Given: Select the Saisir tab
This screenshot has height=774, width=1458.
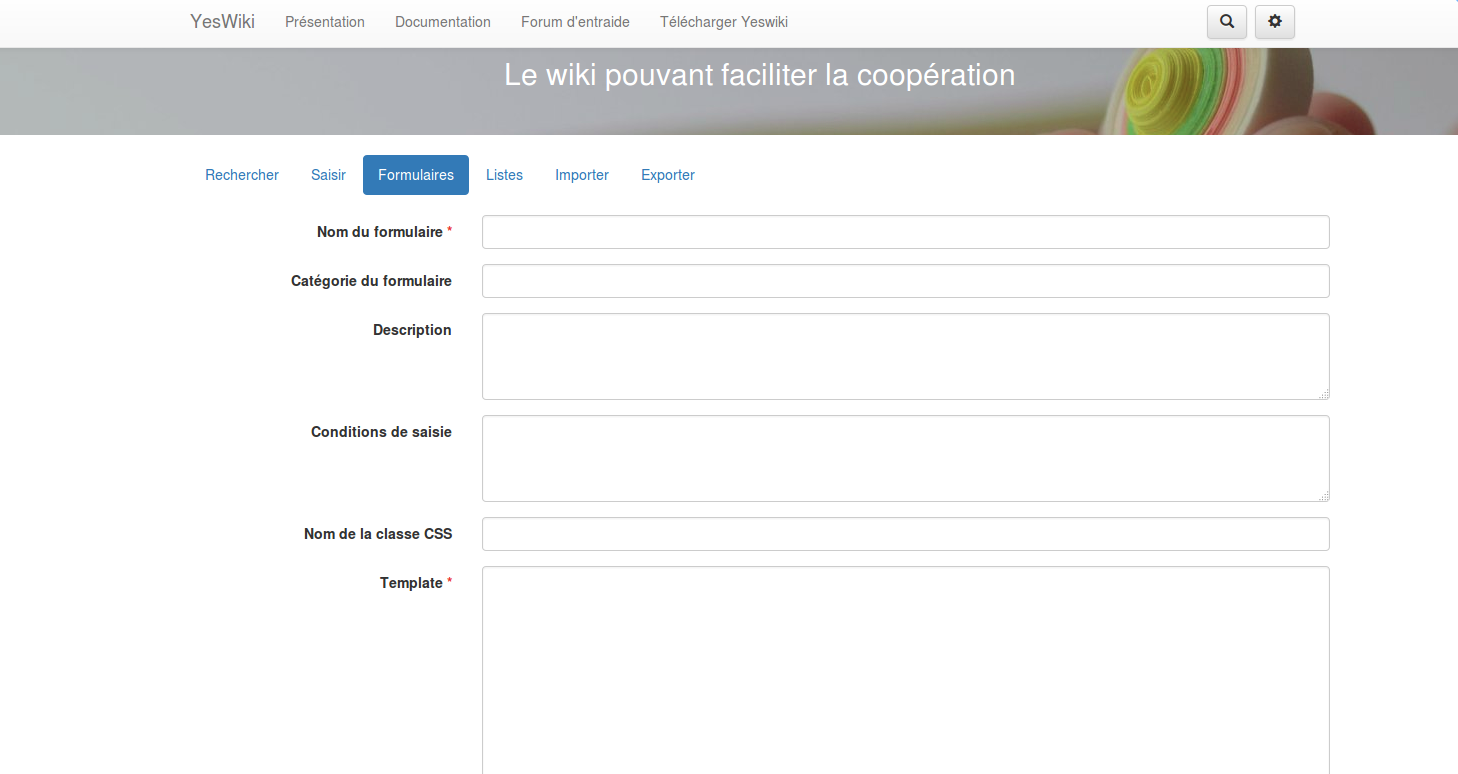Looking at the screenshot, I should [328, 175].
